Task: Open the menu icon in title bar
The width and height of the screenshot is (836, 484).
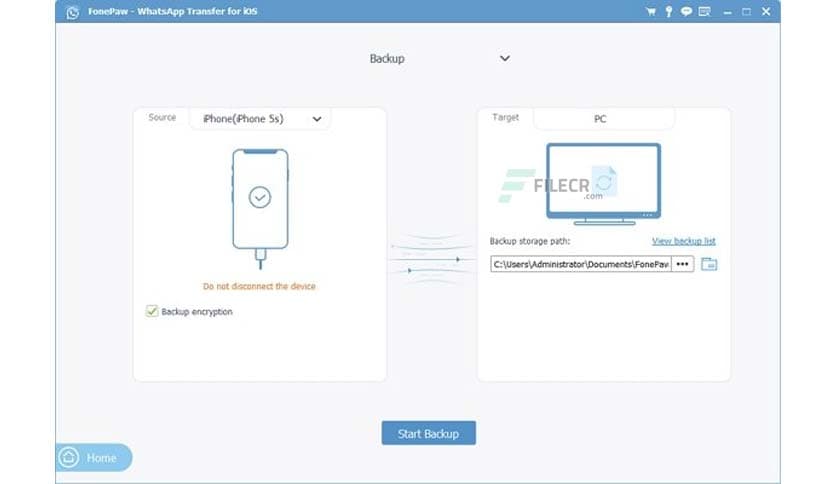Action: point(704,11)
